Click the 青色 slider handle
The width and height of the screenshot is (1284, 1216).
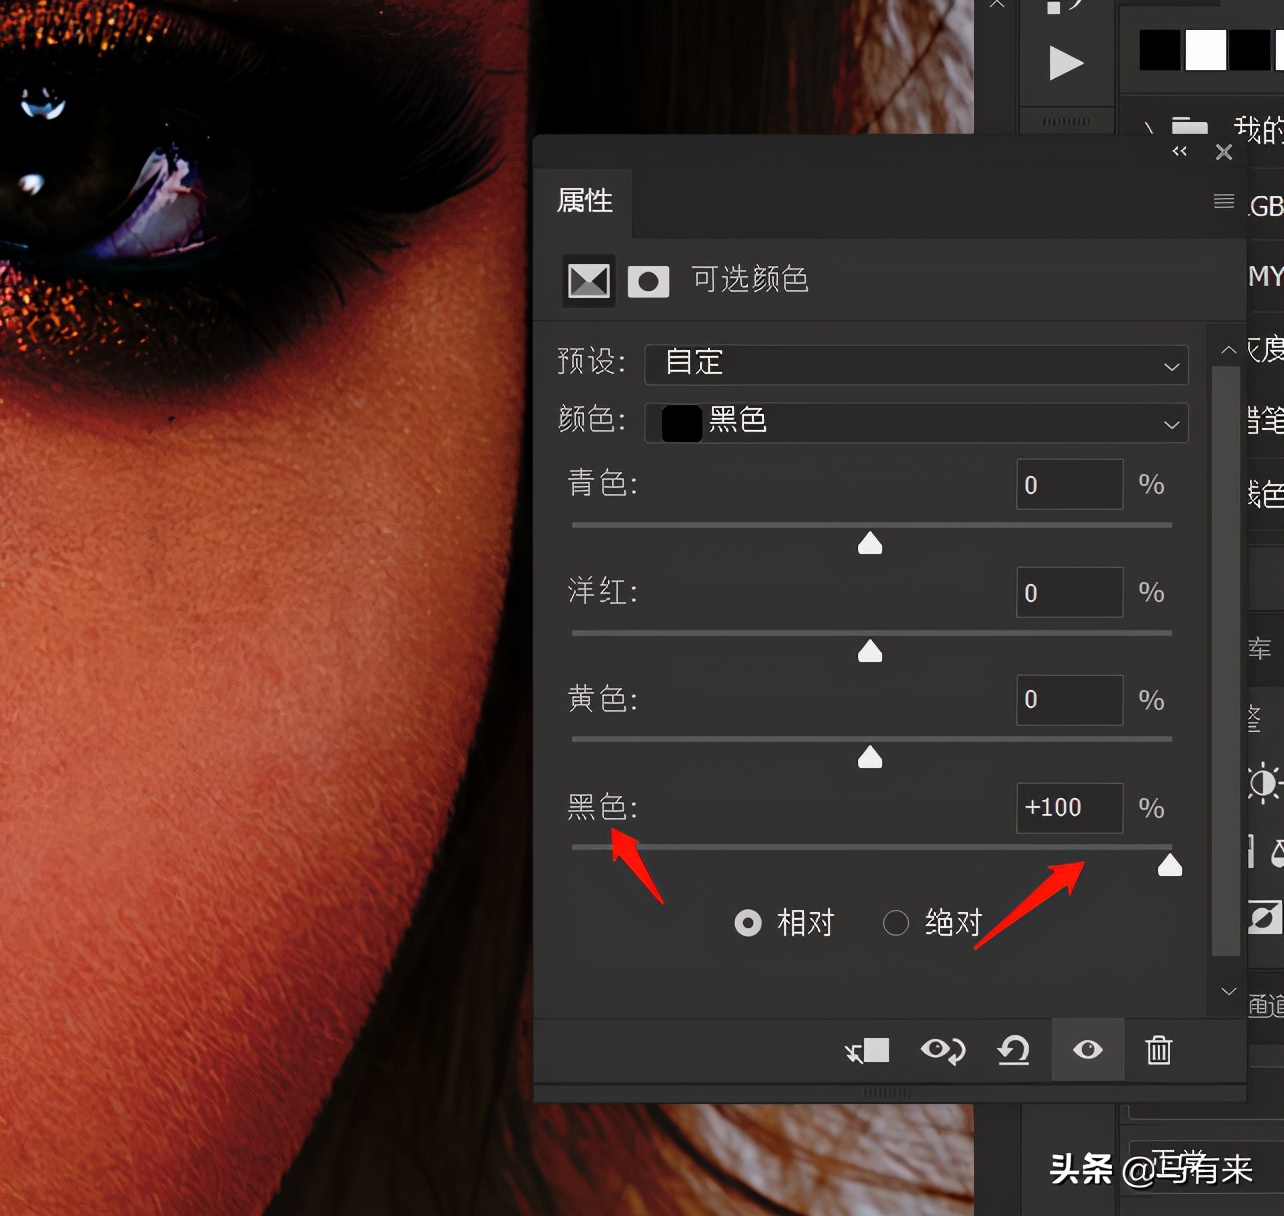(x=870, y=543)
